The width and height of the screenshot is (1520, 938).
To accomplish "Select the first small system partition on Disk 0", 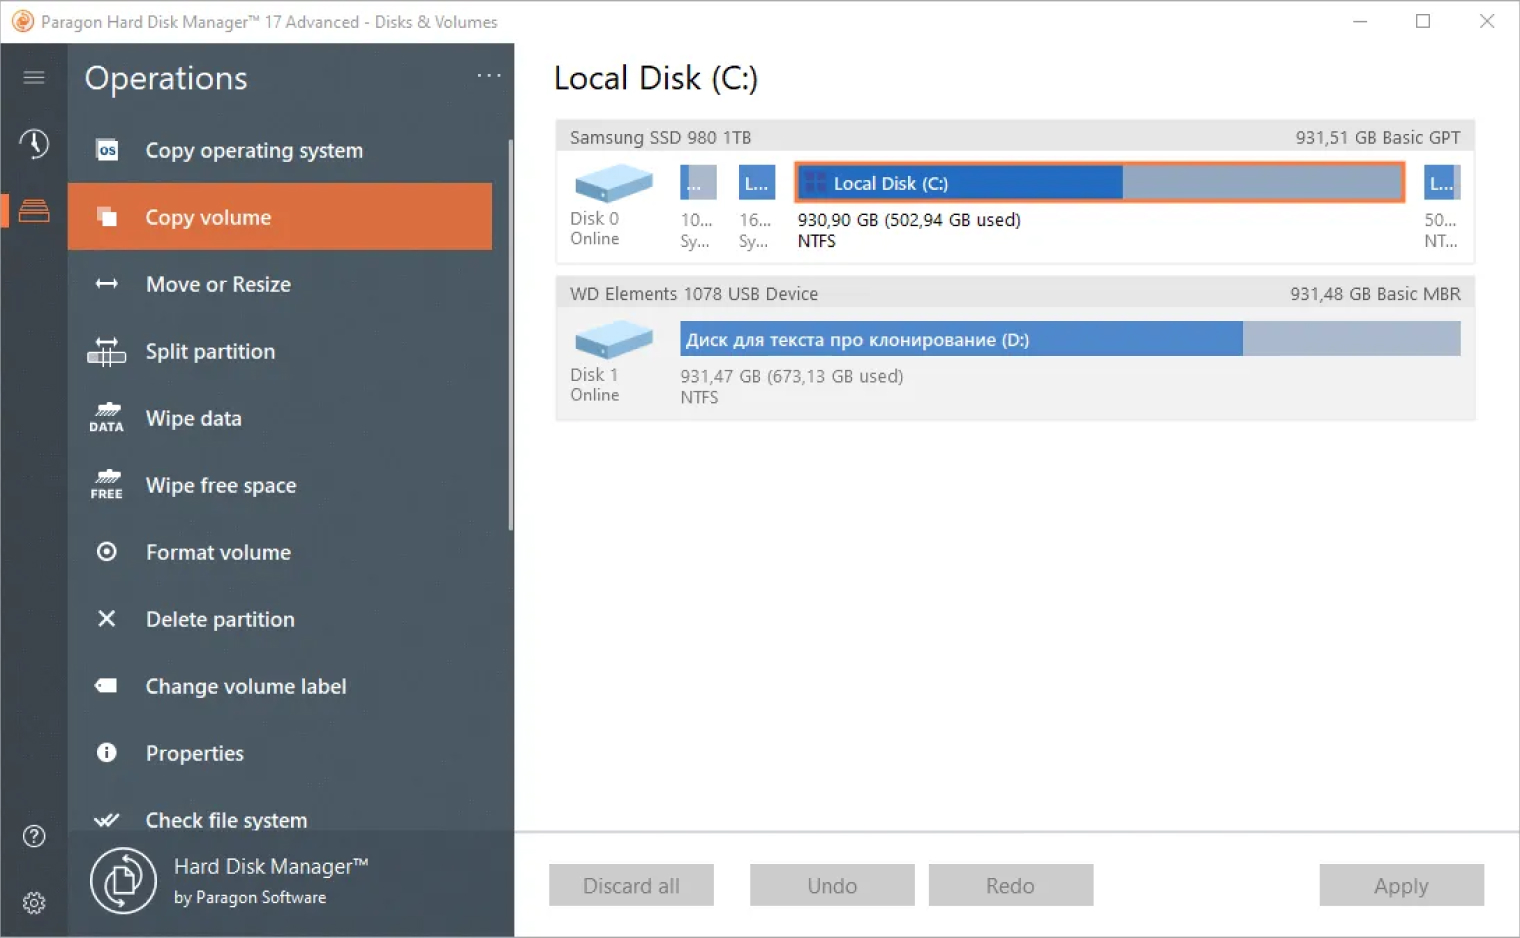I will [x=698, y=183].
